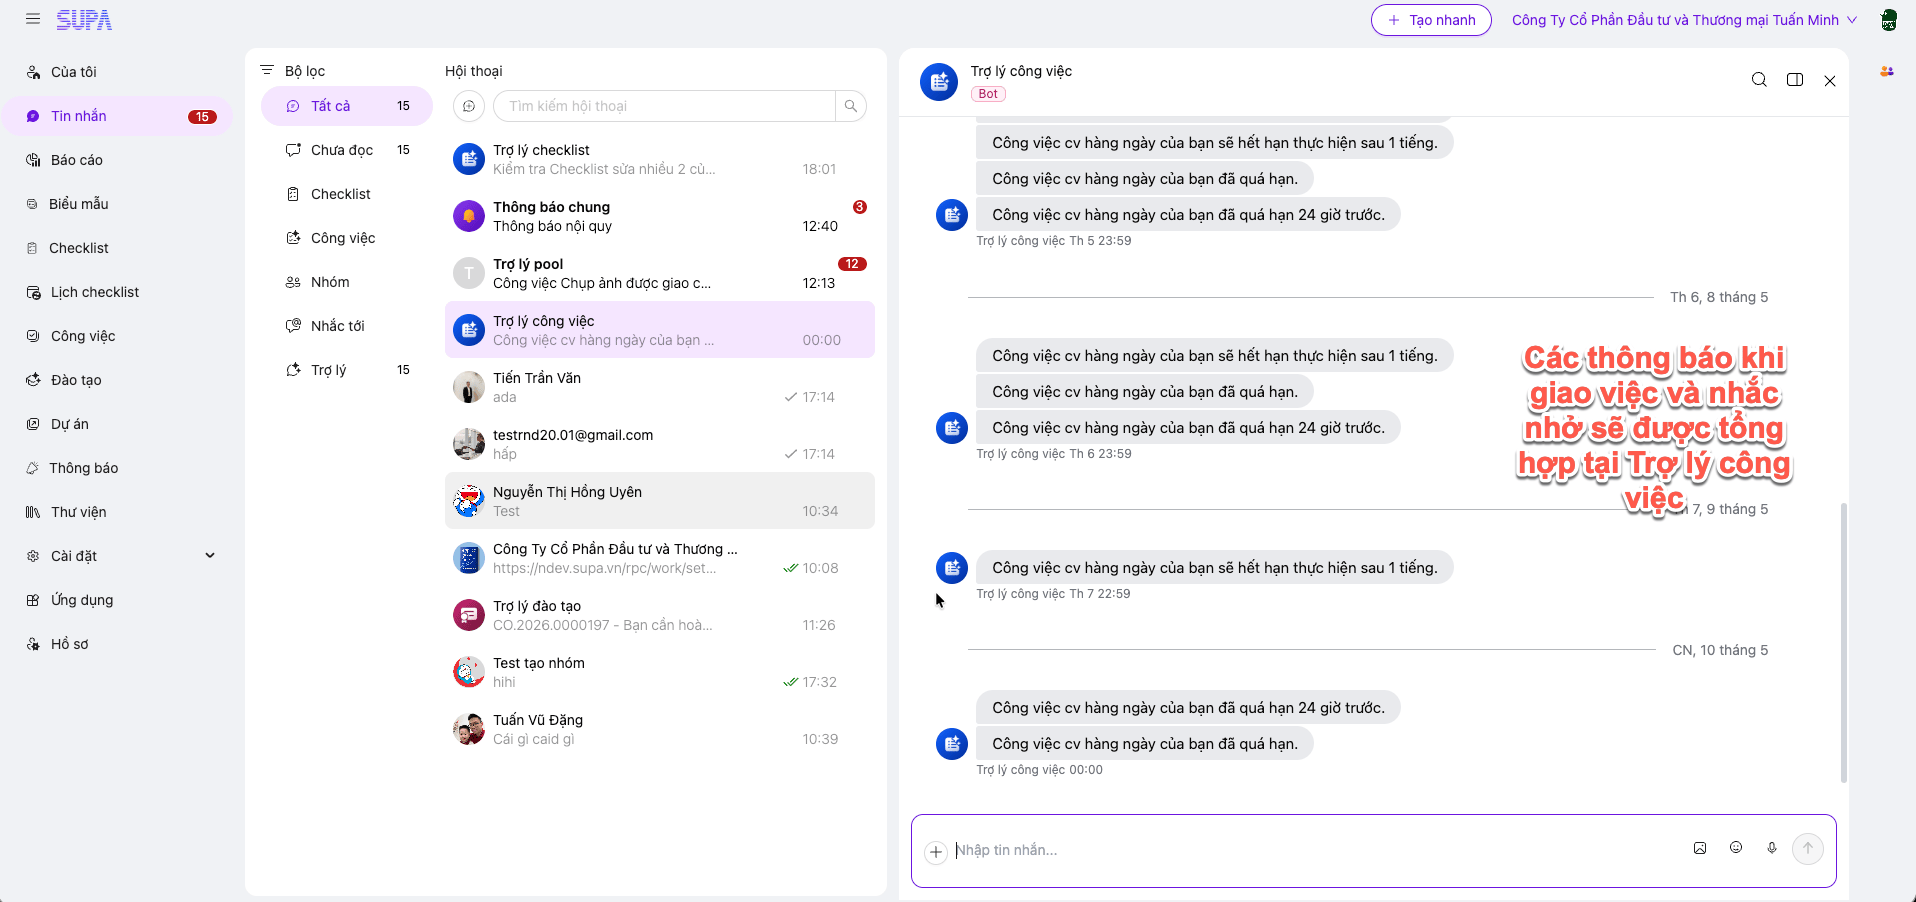Search within the chat using magnifier icon
Viewport: 1916px width, 902px height.
[1759, 80]
